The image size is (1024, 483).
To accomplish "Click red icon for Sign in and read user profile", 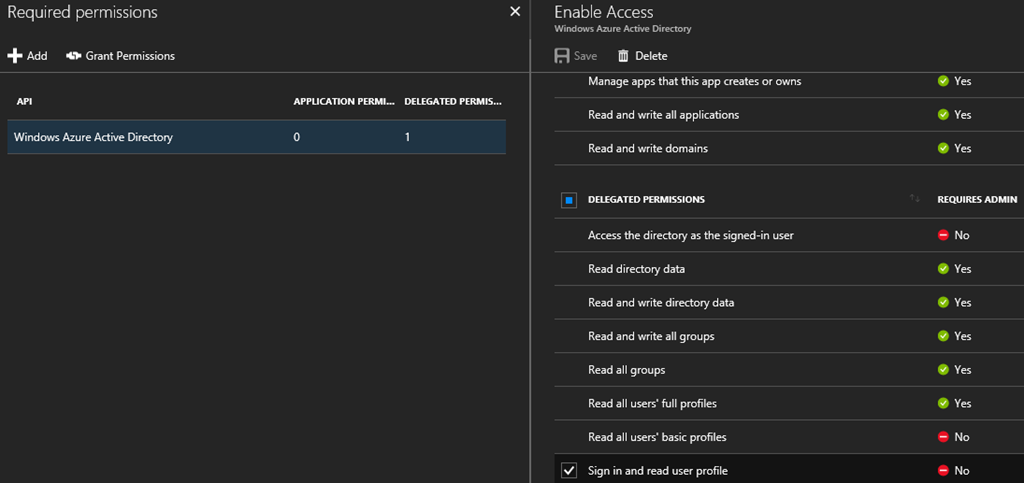I will 943,471.
